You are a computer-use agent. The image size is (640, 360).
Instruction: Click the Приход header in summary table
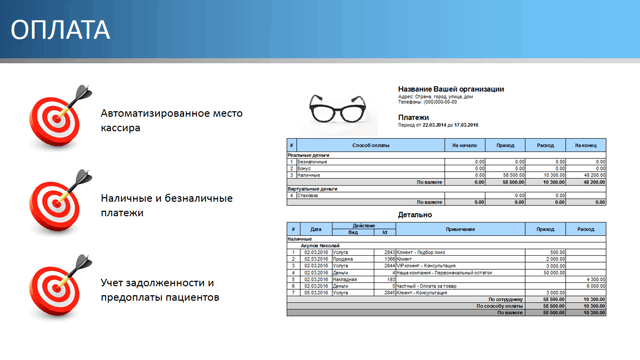pyautogui.click(x=505, y=145)
